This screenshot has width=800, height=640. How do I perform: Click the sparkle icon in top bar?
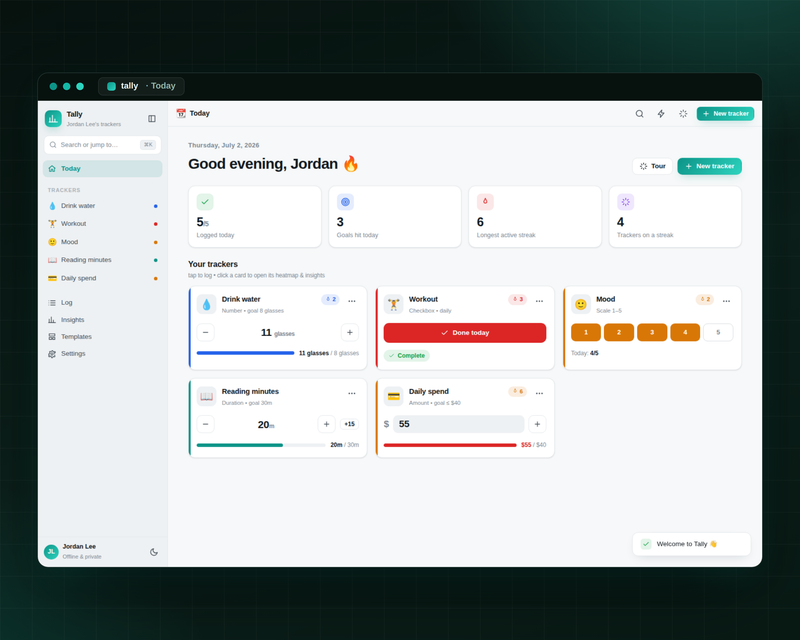pyautogui.click(x=683, y=114)
